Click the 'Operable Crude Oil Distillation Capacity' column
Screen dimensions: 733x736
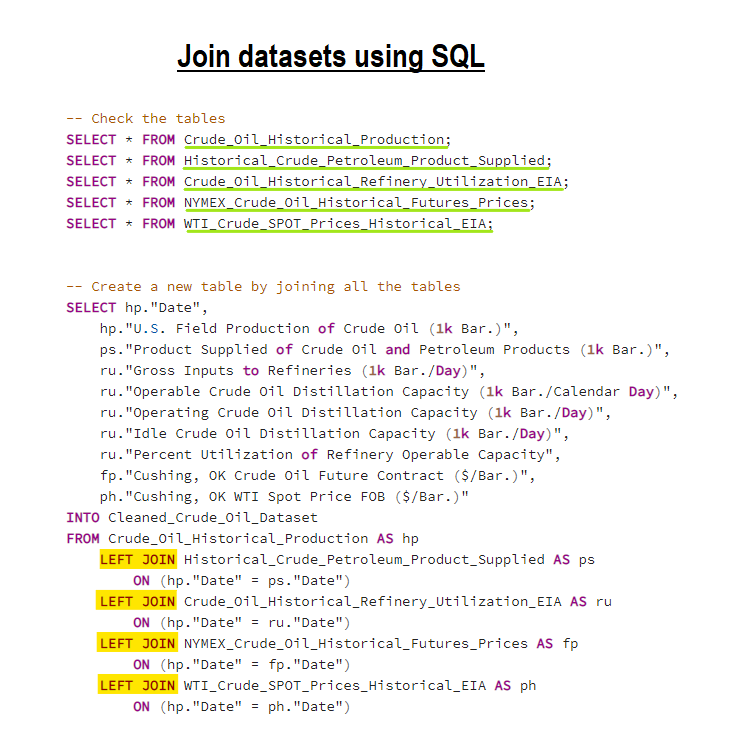pos(389,392)
